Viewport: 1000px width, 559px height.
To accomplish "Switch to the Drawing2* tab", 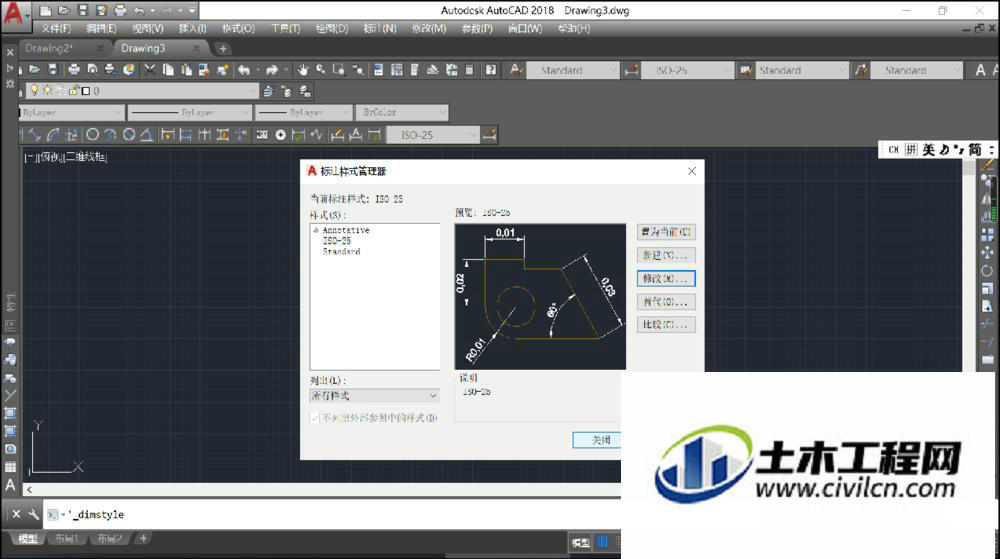I will click(x=50, y=48).
